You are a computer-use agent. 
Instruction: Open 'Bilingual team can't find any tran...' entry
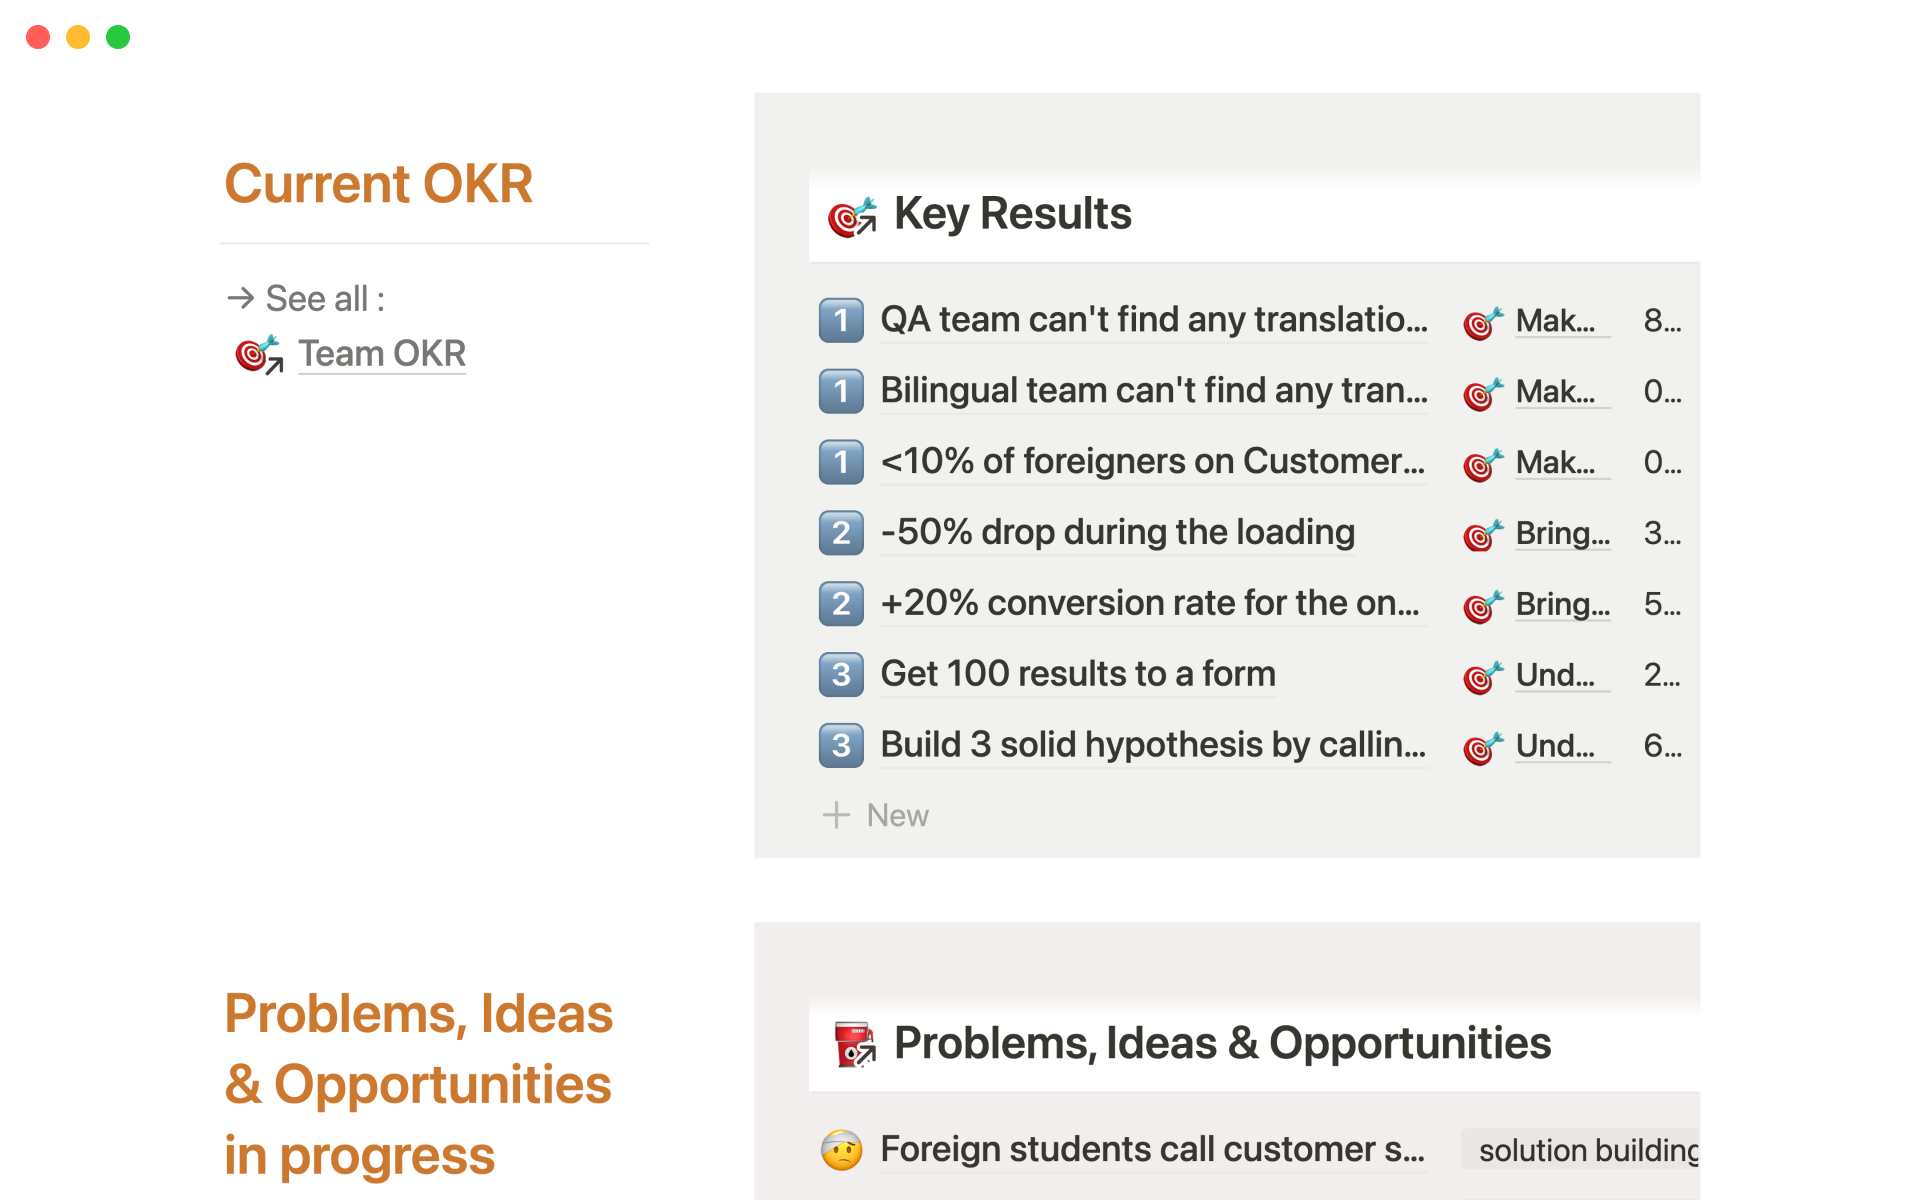coord(1153,391)
